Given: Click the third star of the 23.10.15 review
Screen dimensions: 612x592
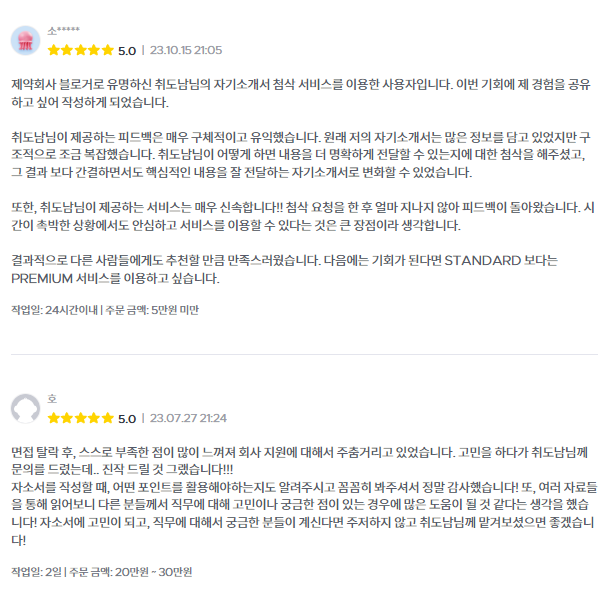Looking at the screenshot, I should point(80,50).
